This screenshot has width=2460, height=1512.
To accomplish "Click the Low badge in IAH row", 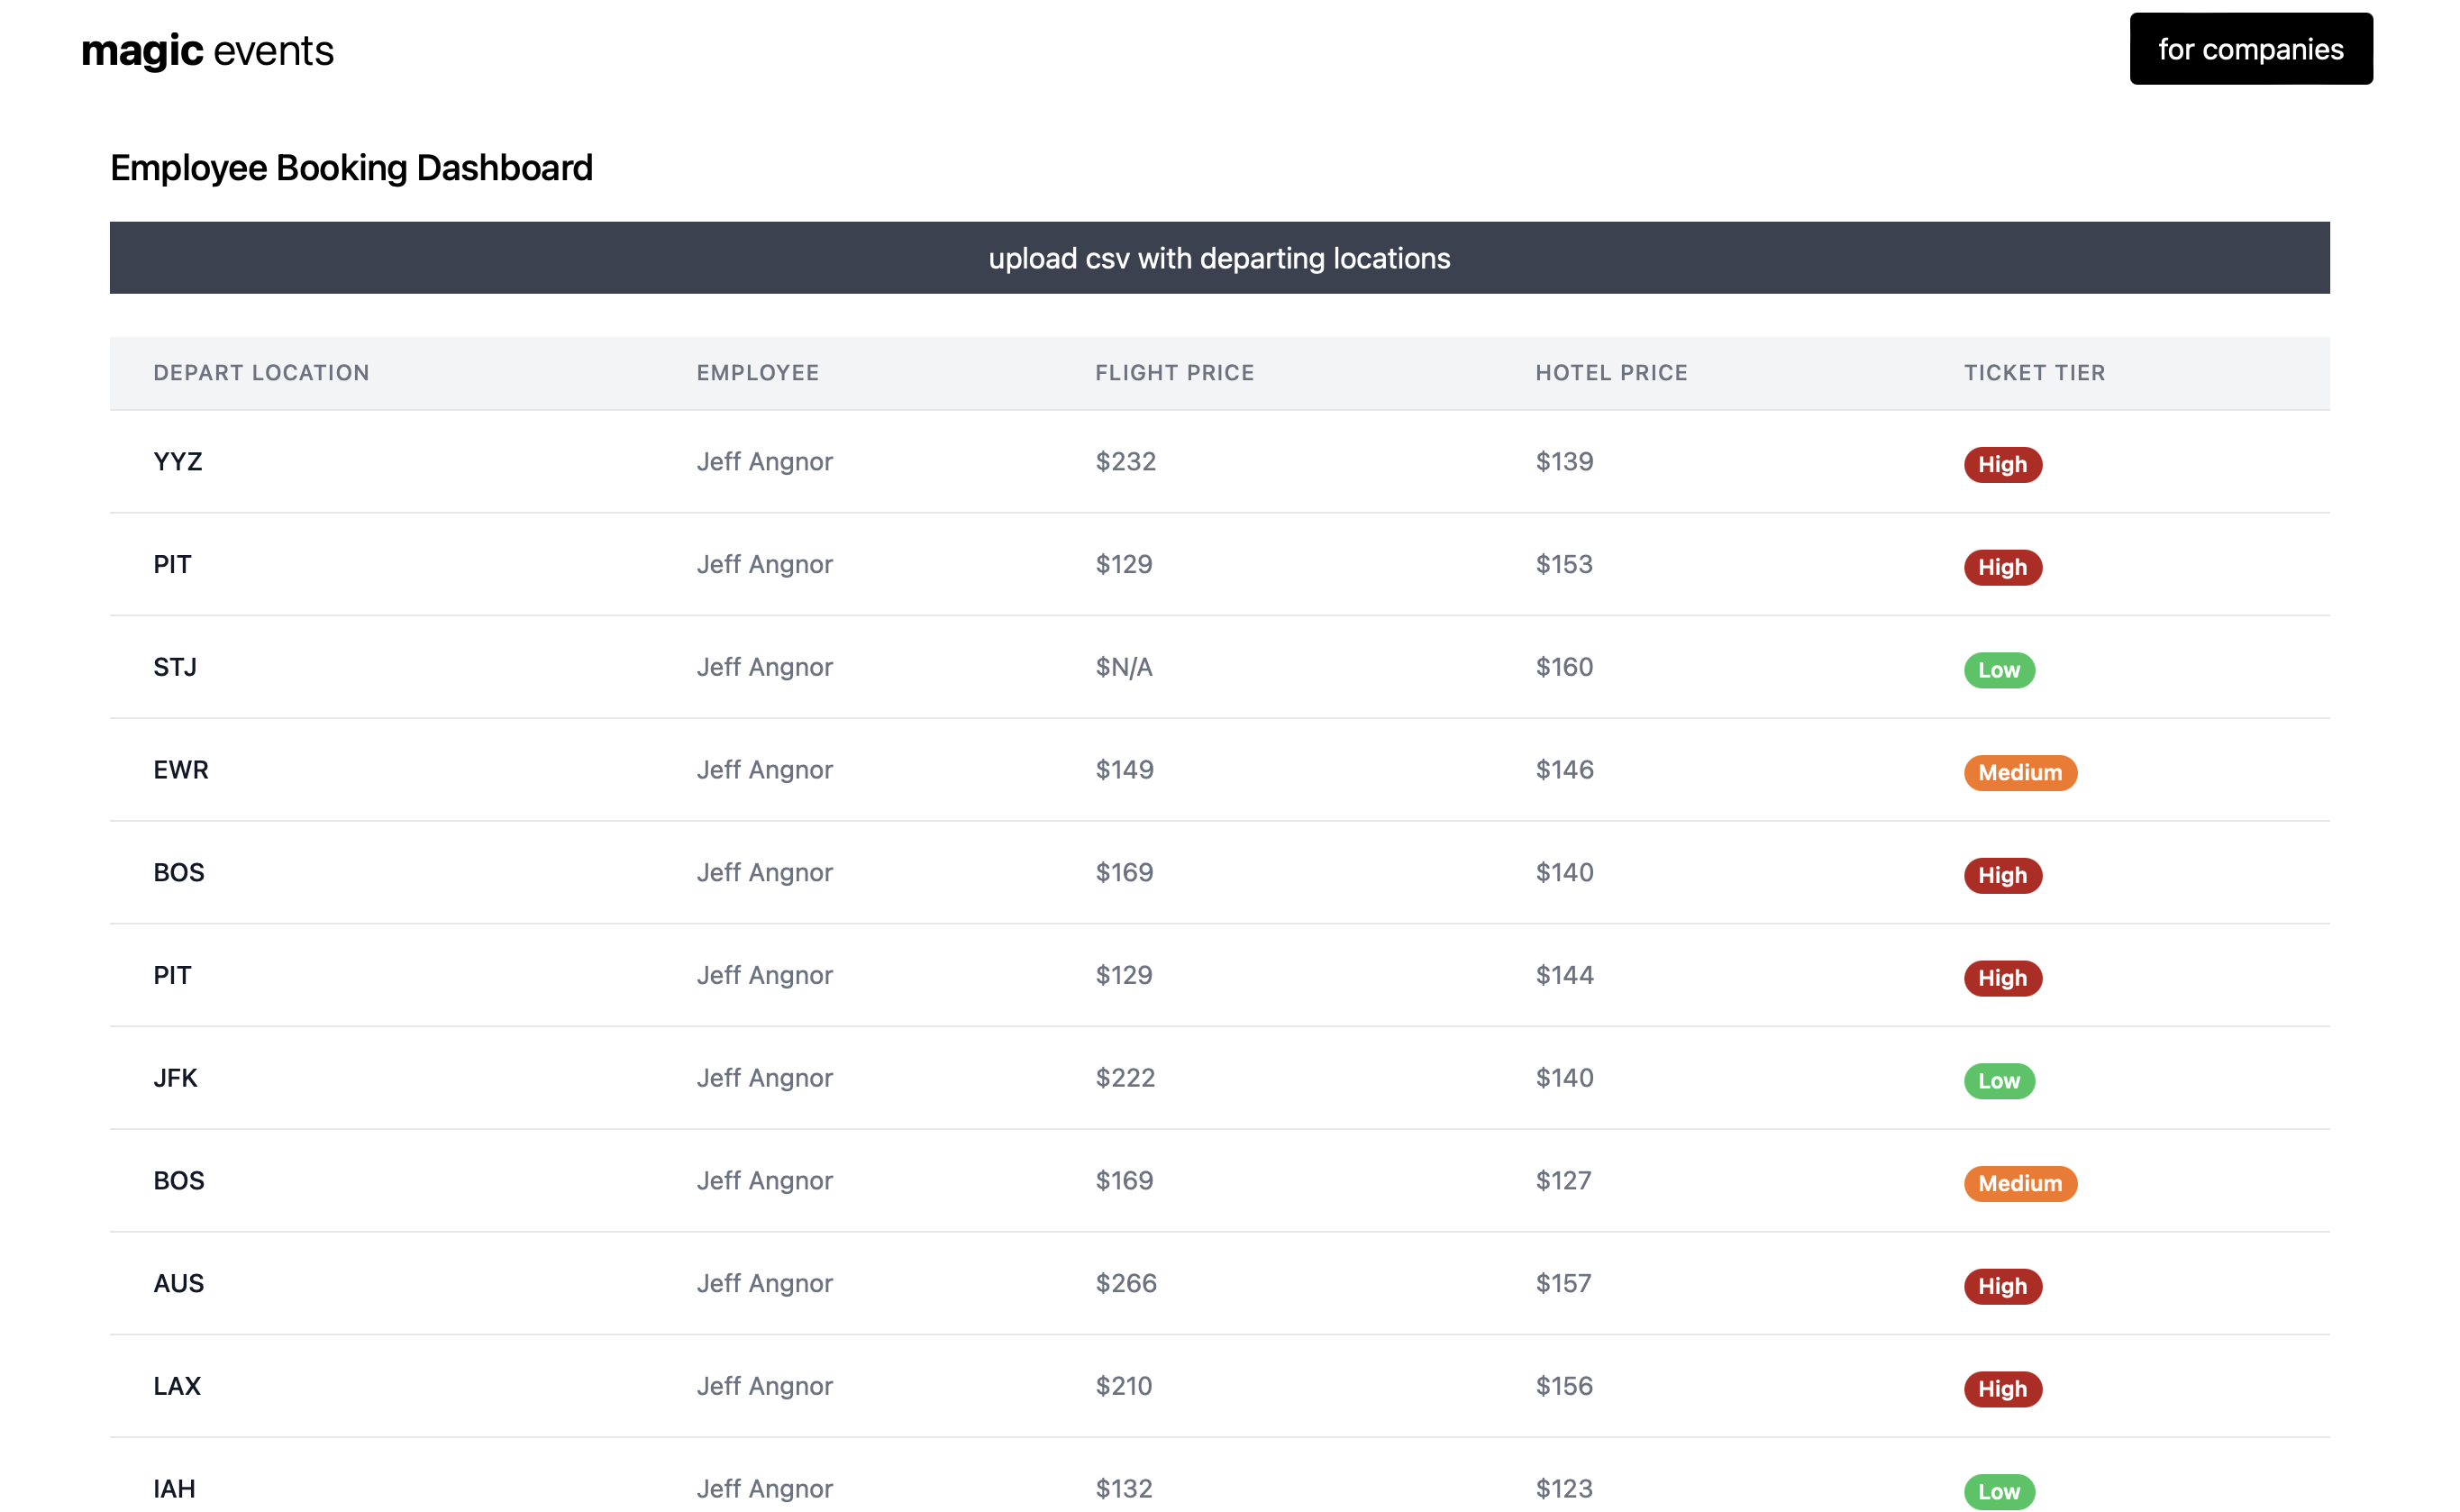I will pos(1998,1491).
